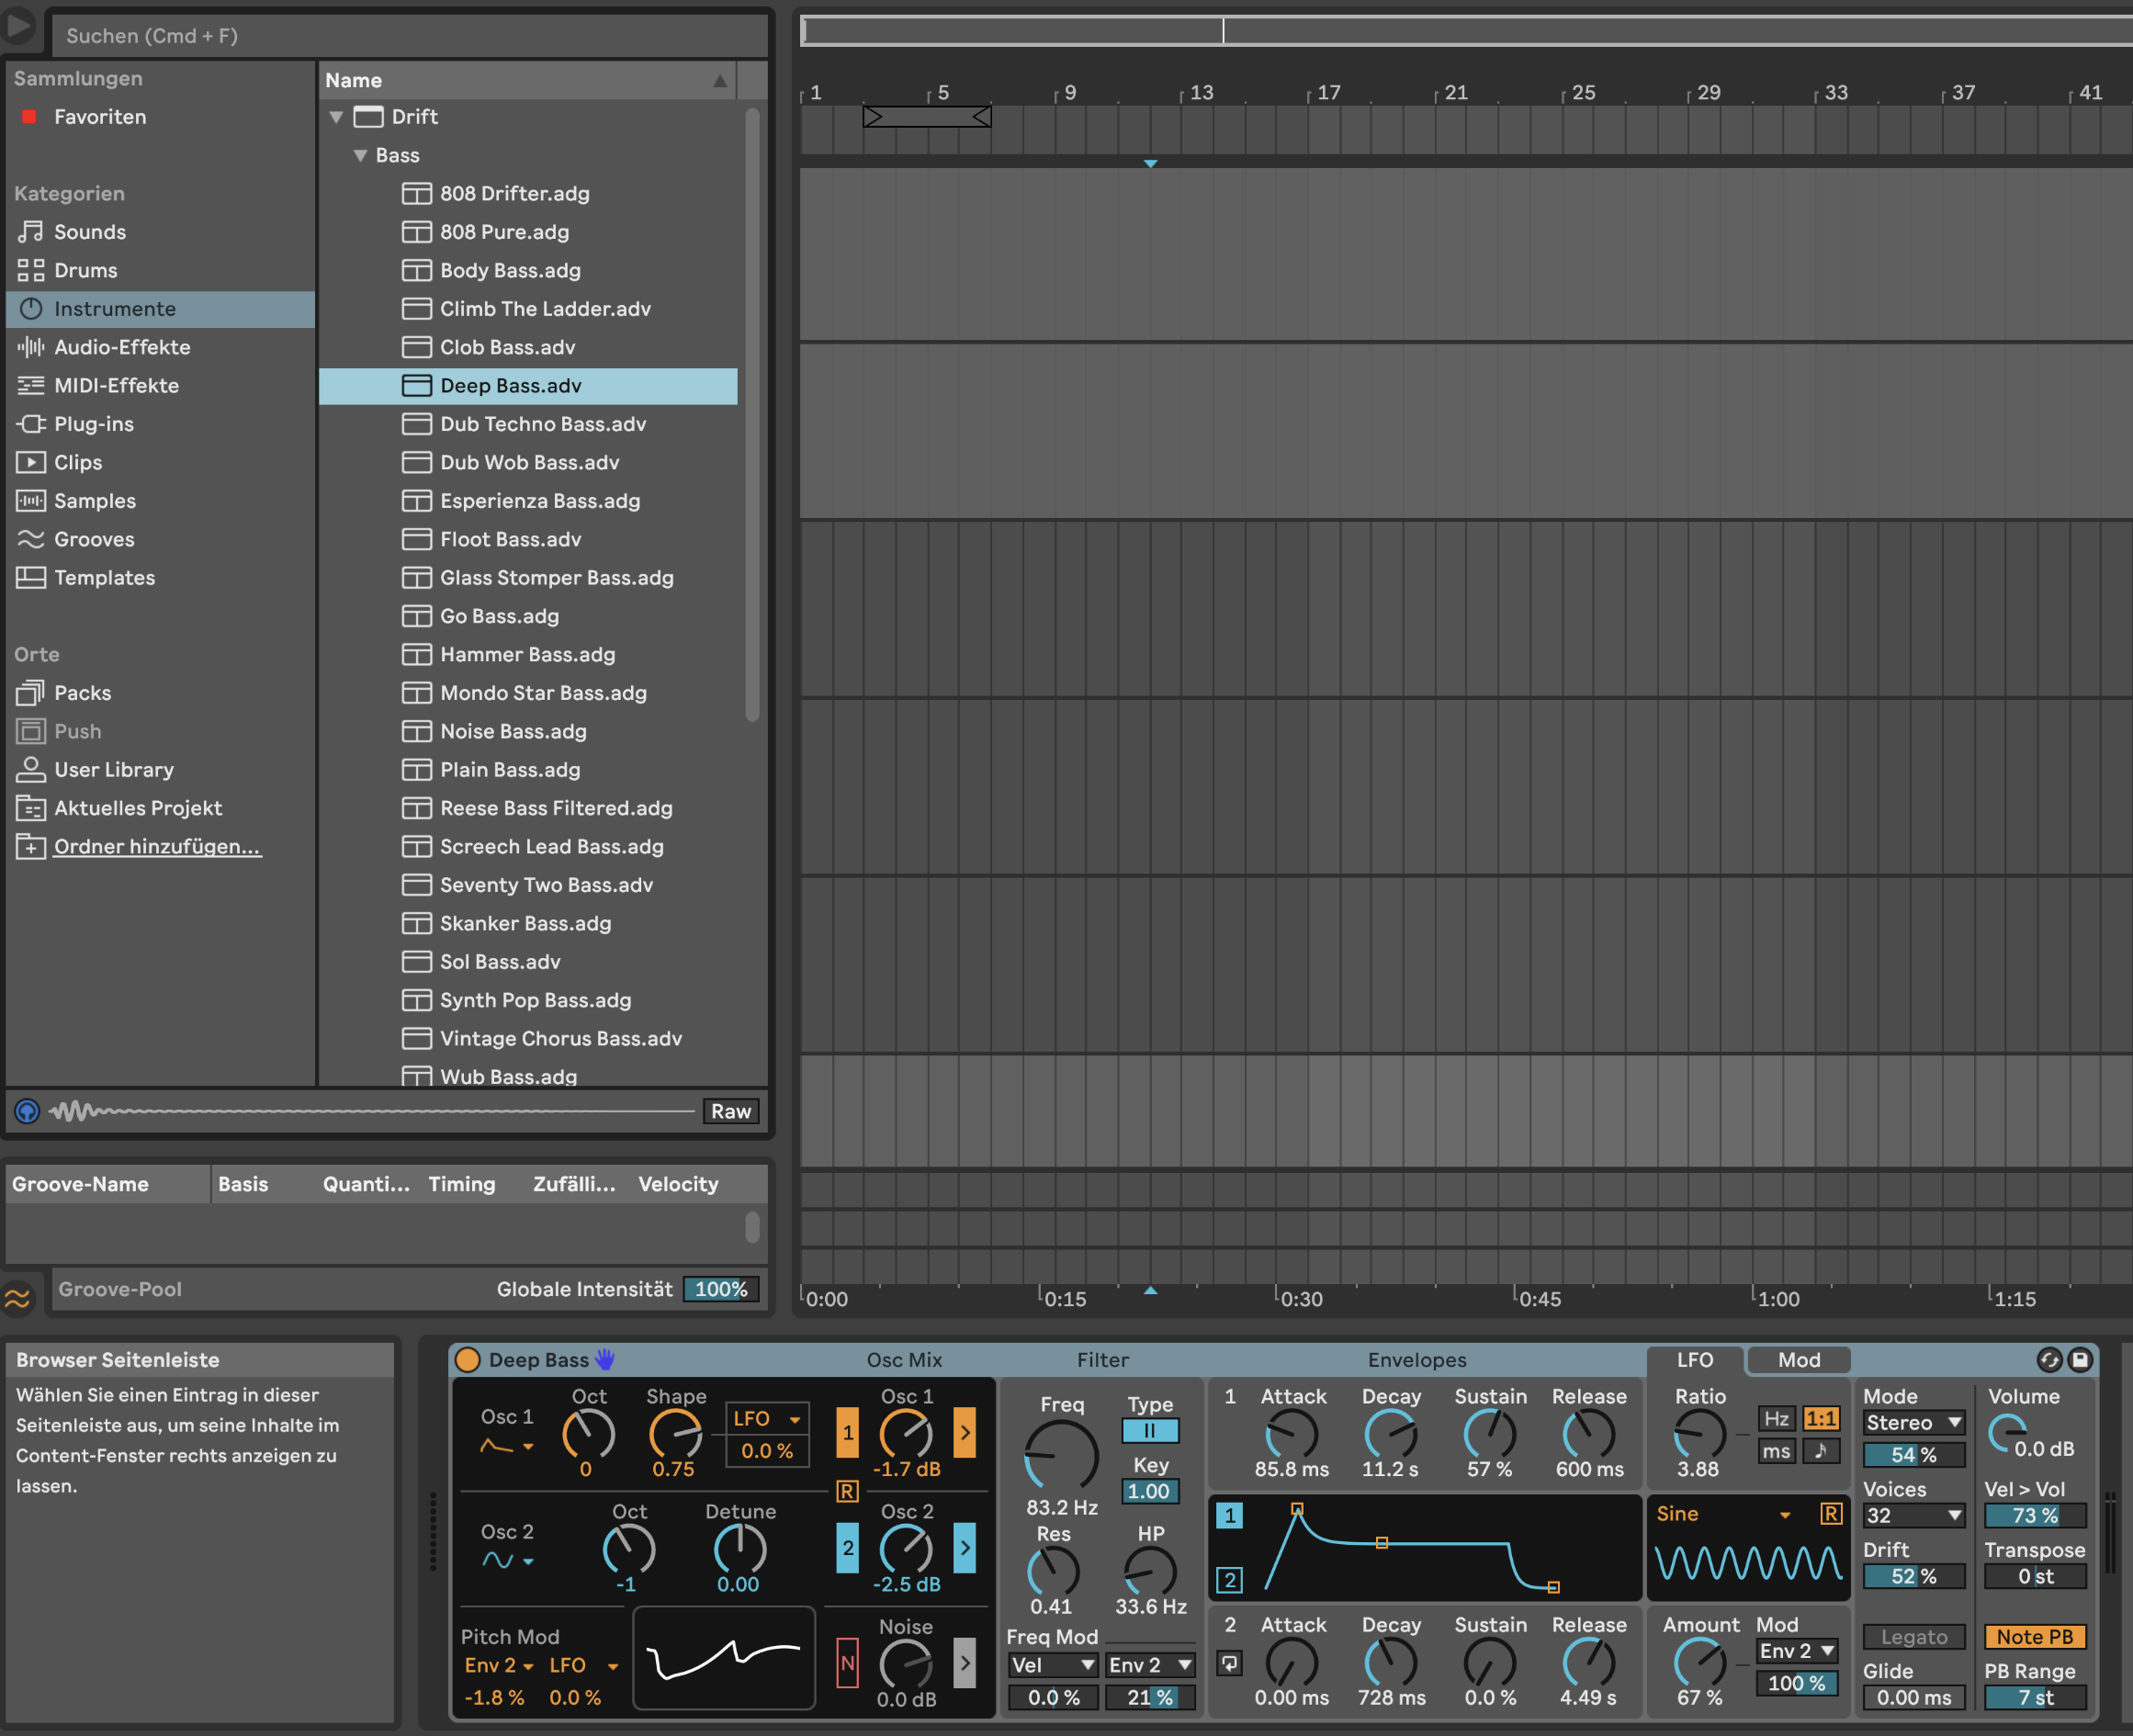Click the Globale Intensität 100% field
Screen dimensions: 2133x1736
721,1289
